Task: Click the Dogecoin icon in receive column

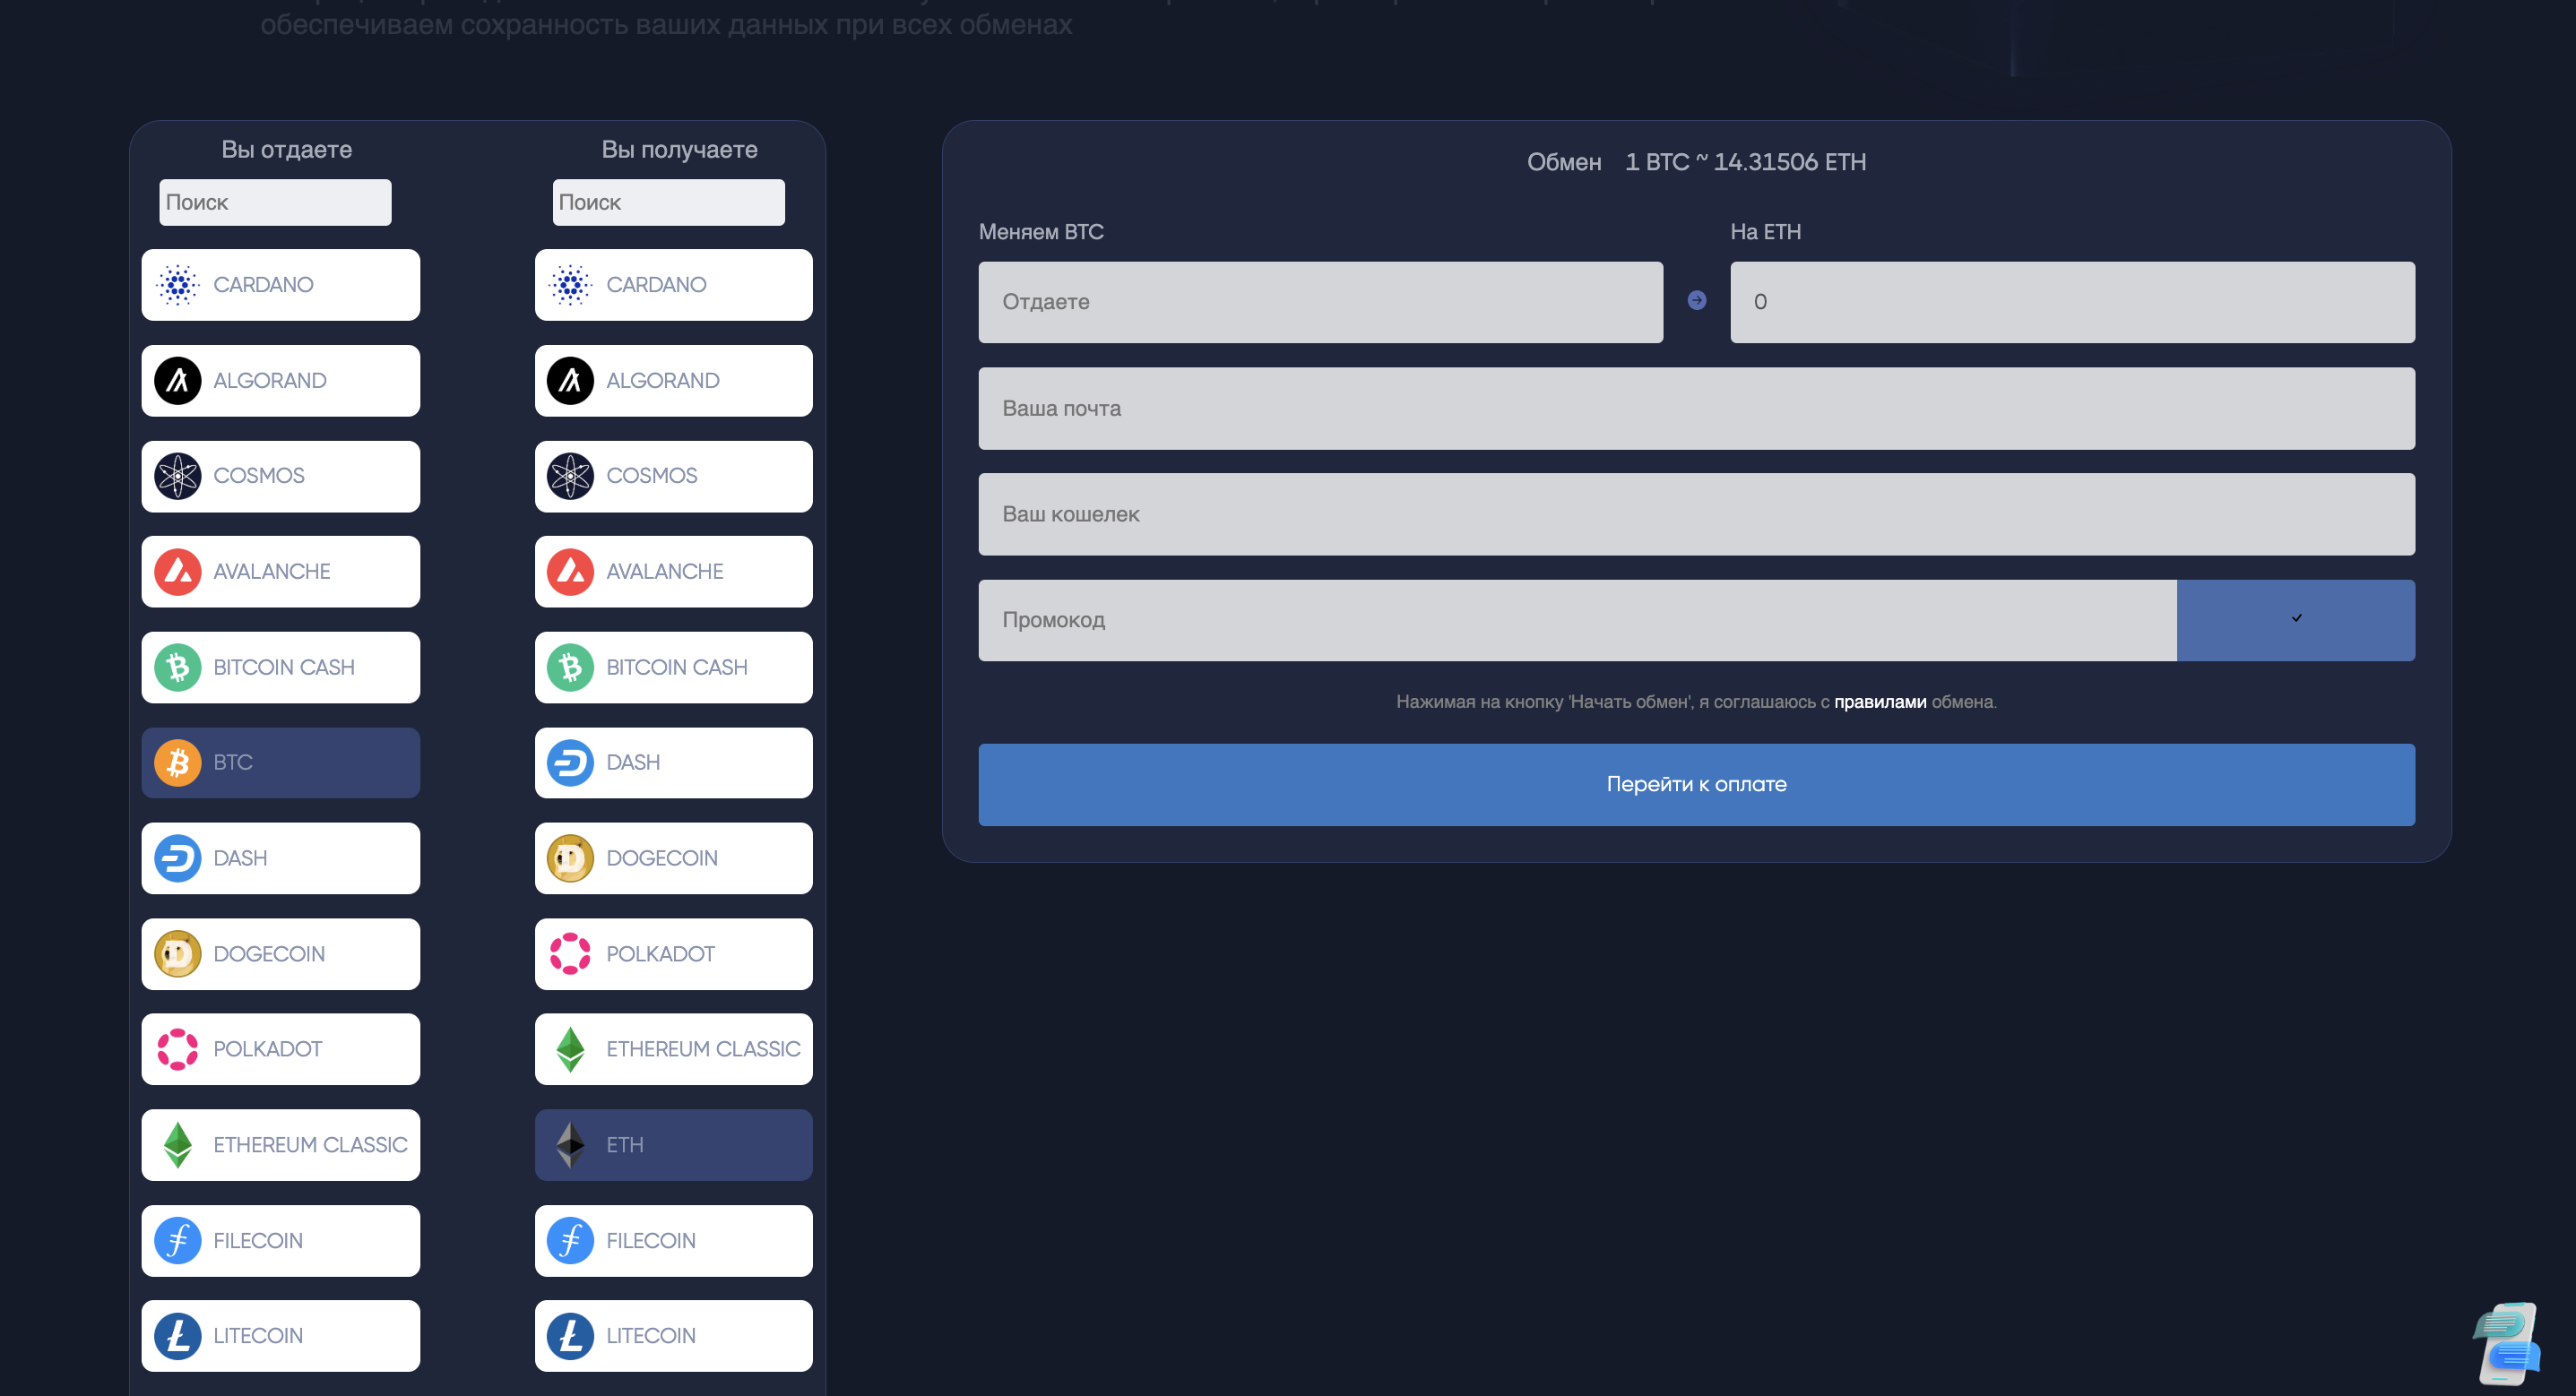Action: point(570,858)
